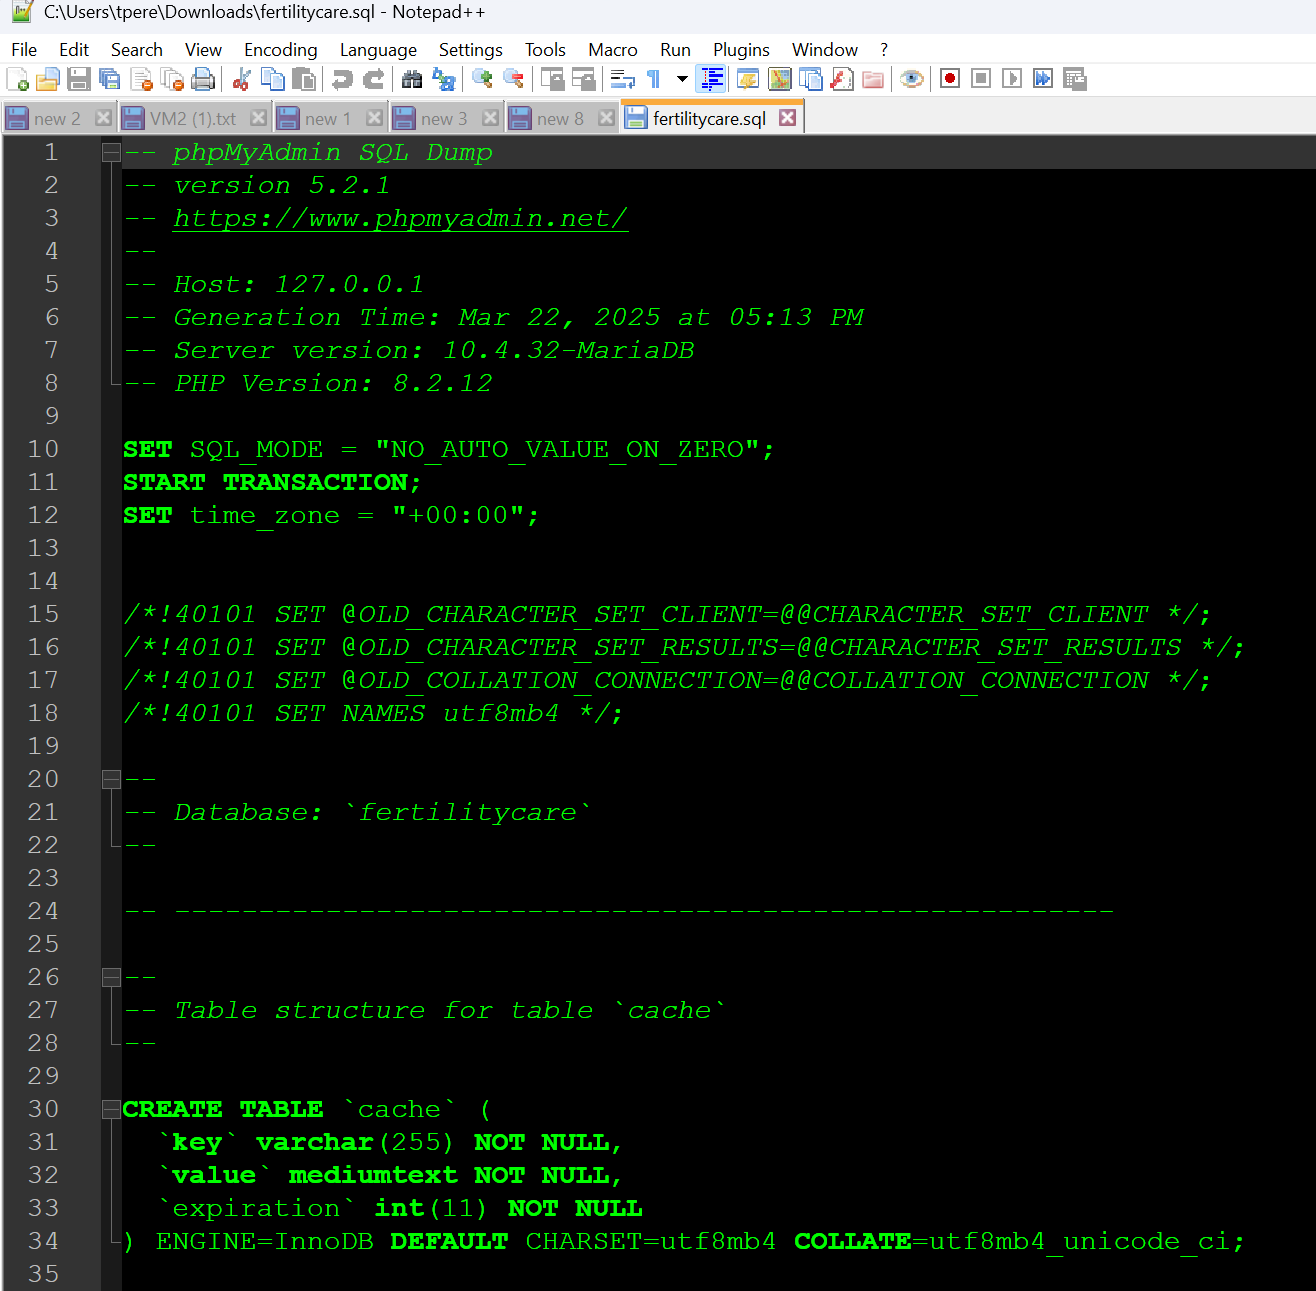This screenshot has height=1291, width=1316.
Task: Collapse the CREATE TABLE cache fold
Action: coord(110,1108)
